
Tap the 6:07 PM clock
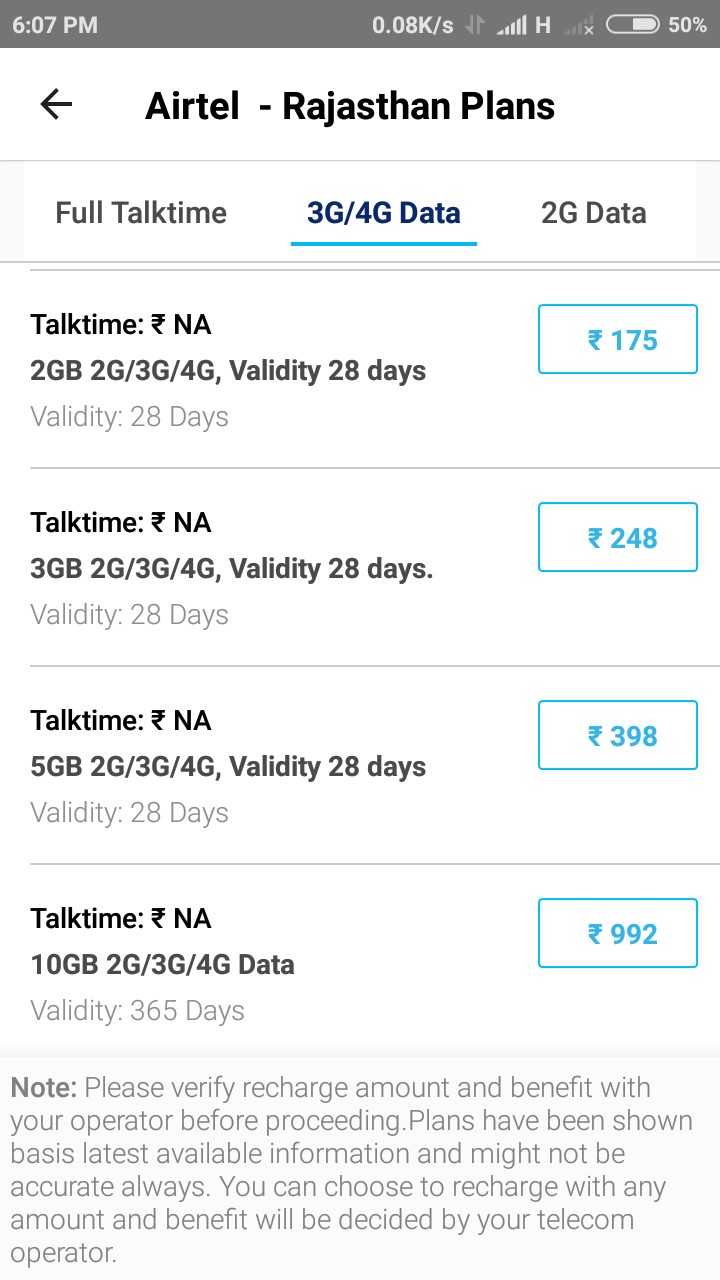click(55, 25)
